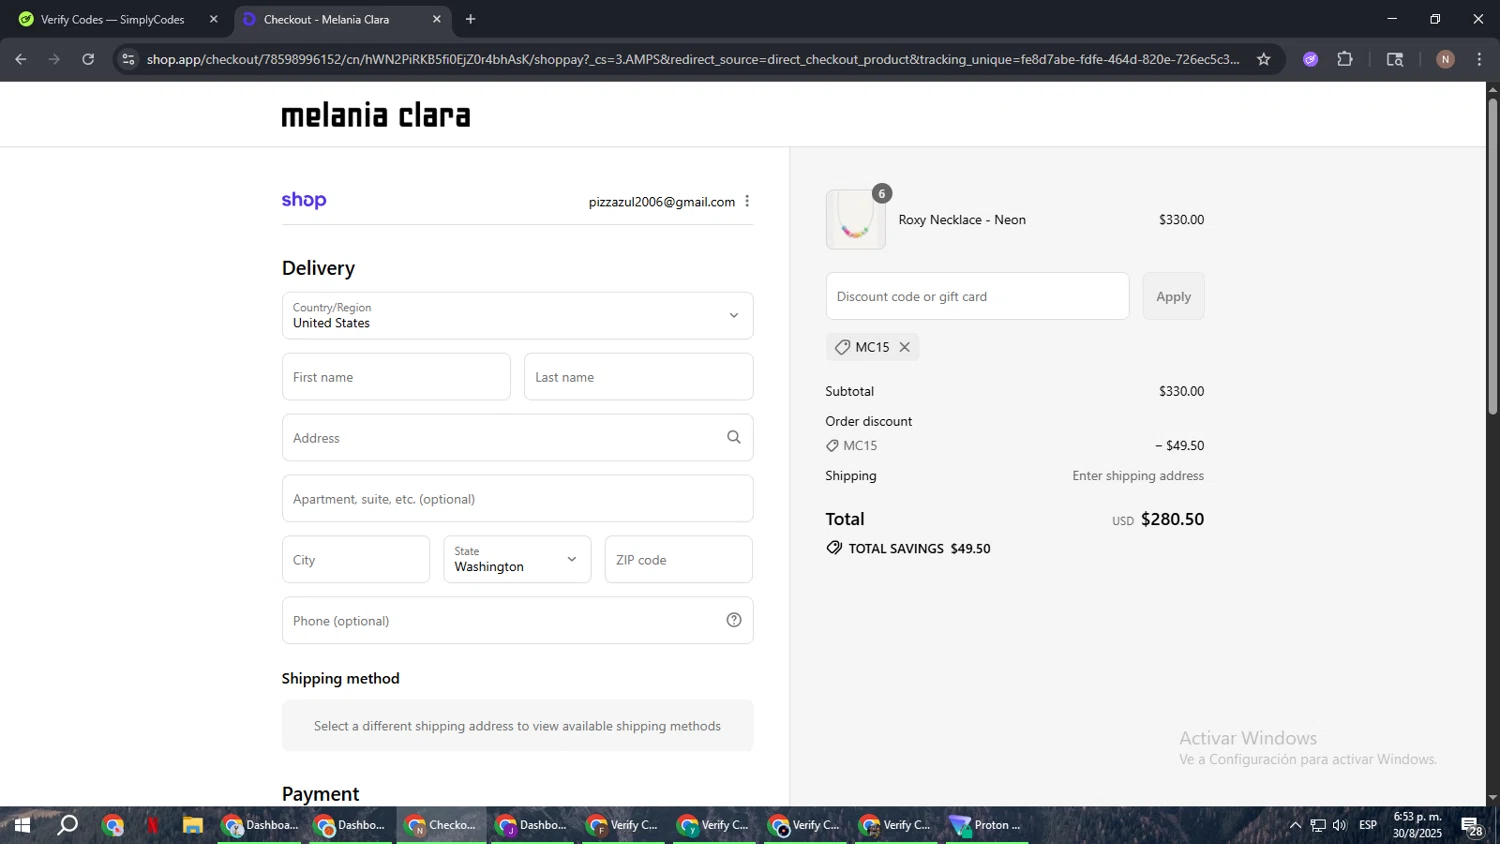
Task: Open the Chrome profile avatar N
Action: (1445, 59)
